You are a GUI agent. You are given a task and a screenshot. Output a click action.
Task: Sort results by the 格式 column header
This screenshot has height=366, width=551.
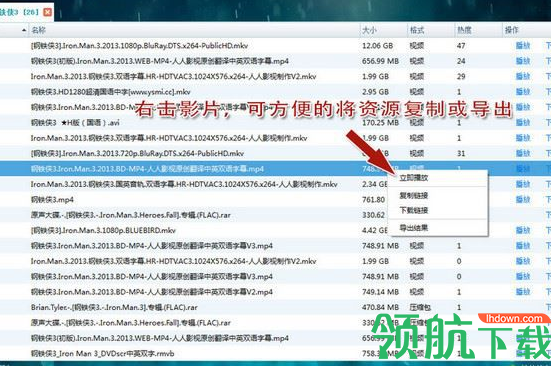click(x=417, y=30)
